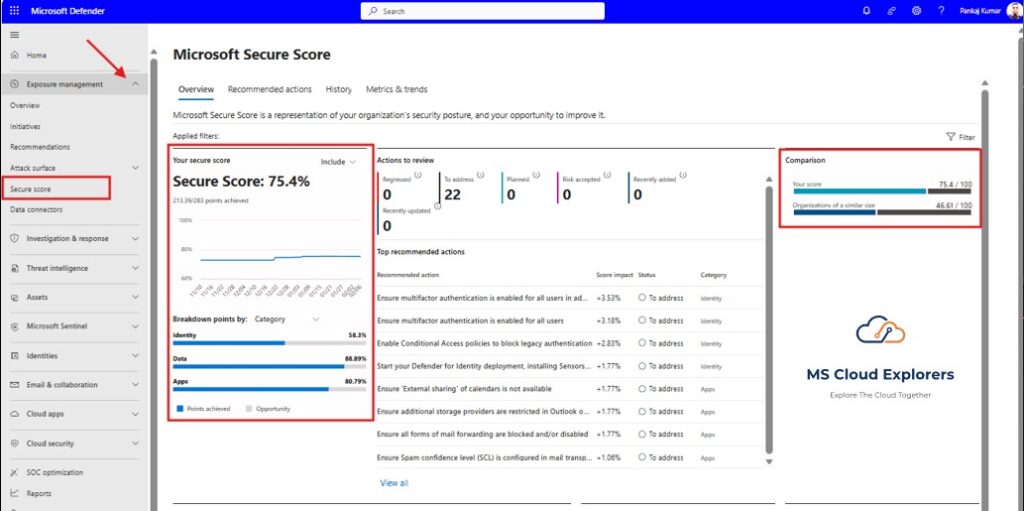Click the Identity 58.3% progress bar
The height and width of the screenshot is (511, 1024).
tap(269, 342)
